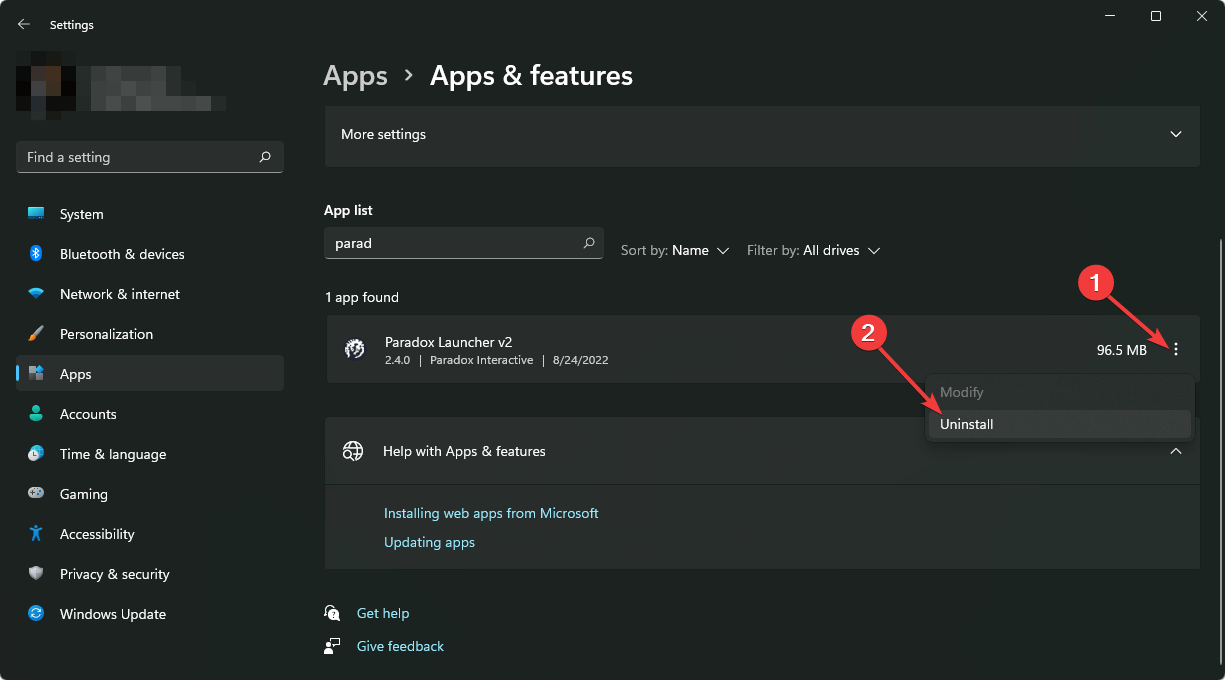Open Accounts settings

150,414
